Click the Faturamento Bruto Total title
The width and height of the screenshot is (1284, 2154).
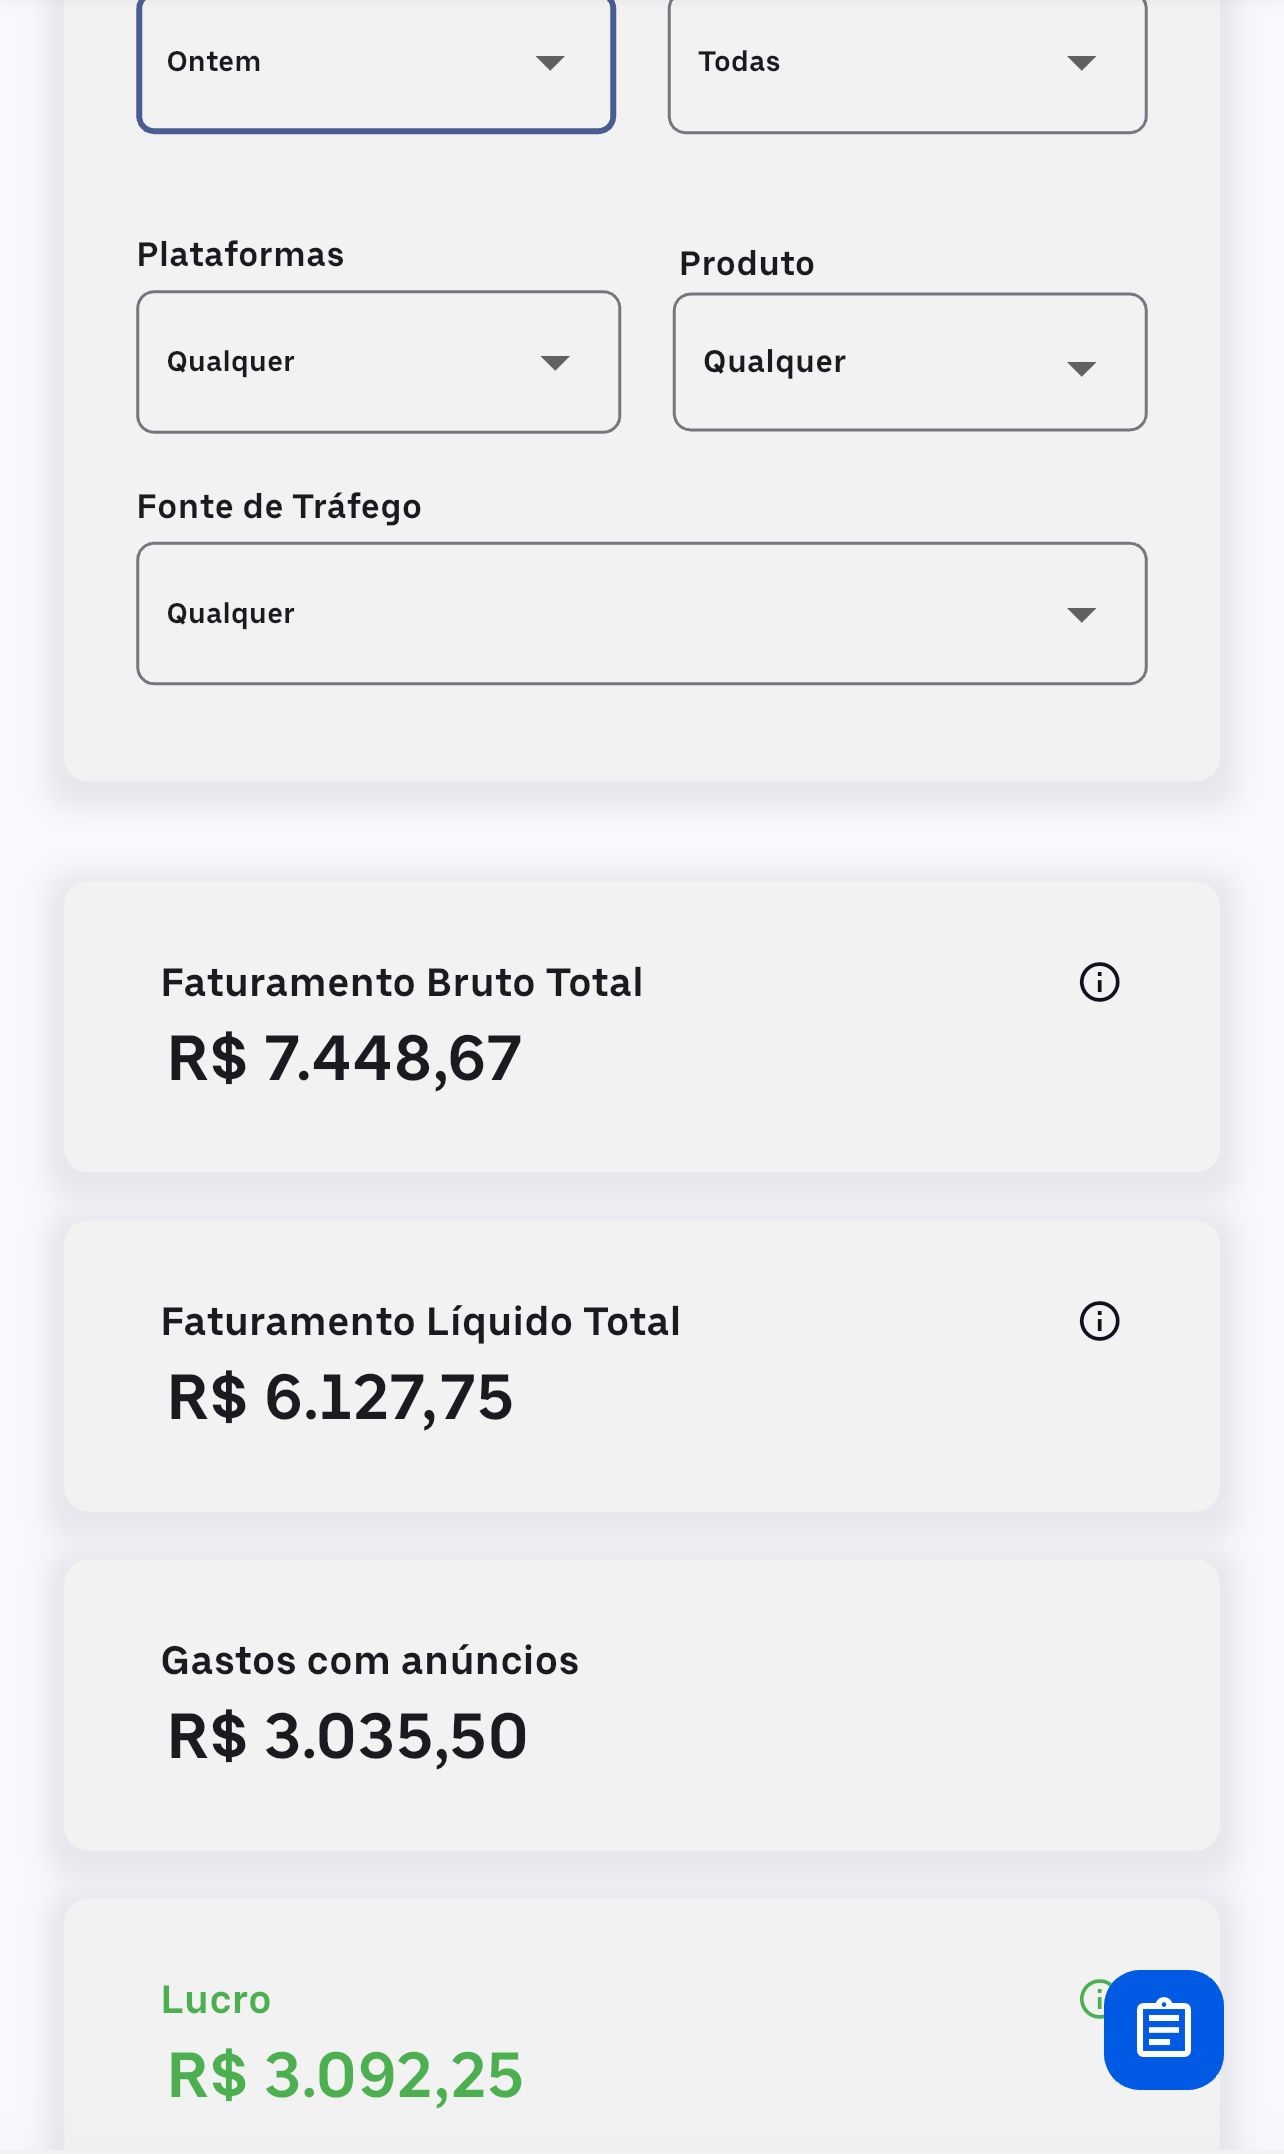[401, 983]
